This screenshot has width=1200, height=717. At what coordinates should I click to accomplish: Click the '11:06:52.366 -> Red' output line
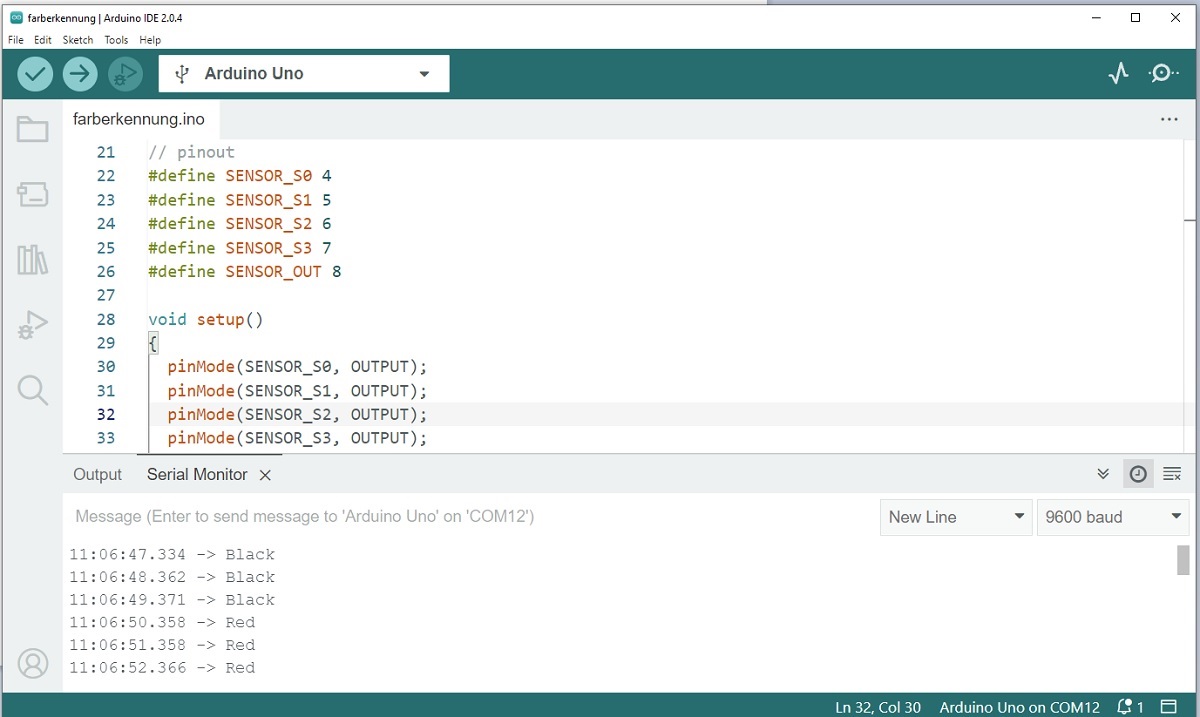162,669
